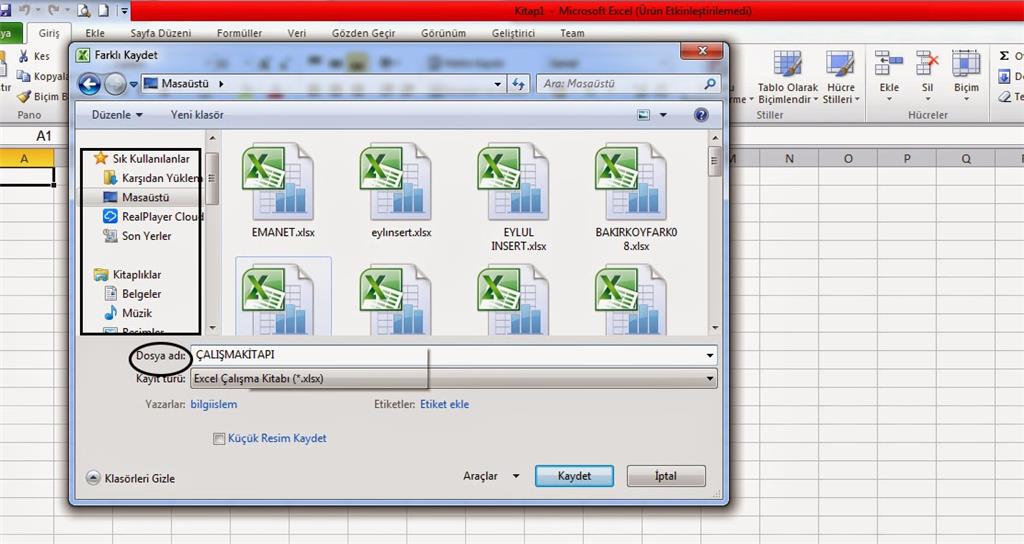Switch to the Ekle ribbon tab
1024x544 pixels.
pyautogui.click(x=95, y=33)
